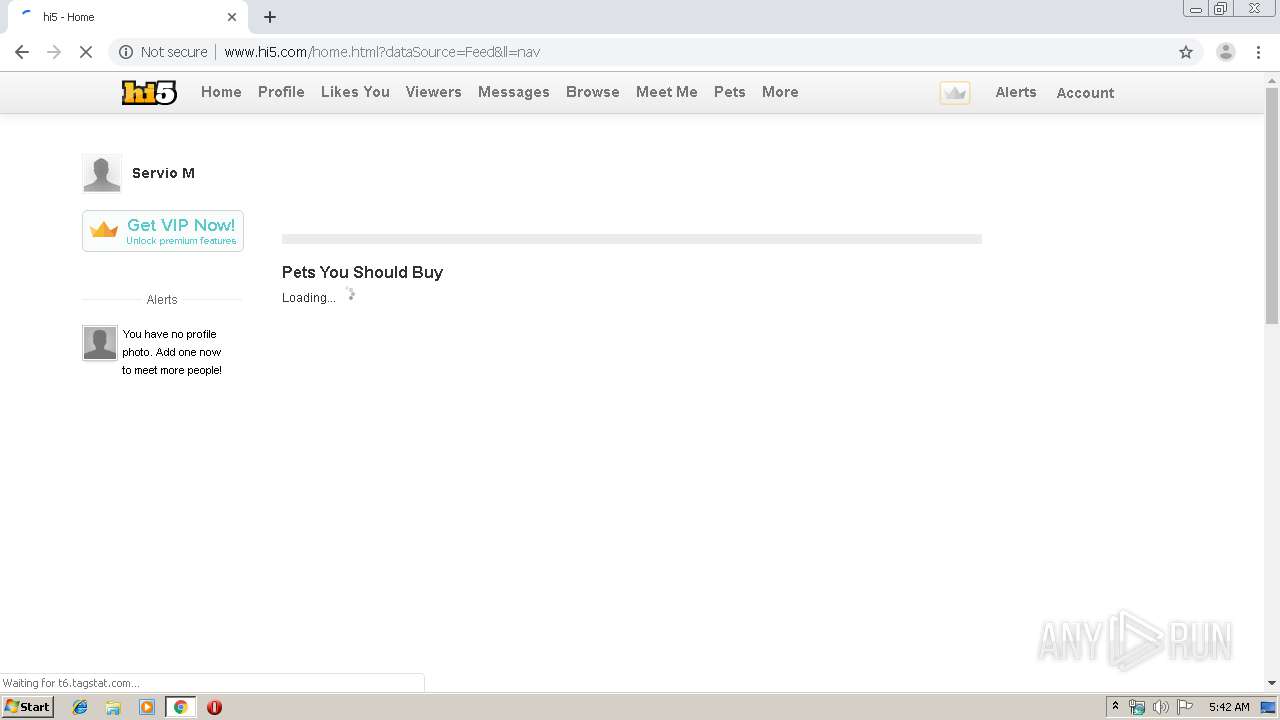Open the Browse page
Image resolution: width=1280 pixels, height=720 pixels.
point(593,92)
